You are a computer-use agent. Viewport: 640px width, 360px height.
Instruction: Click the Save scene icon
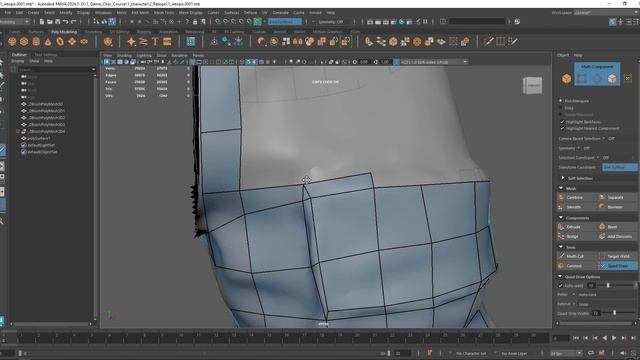click(58, 22)
